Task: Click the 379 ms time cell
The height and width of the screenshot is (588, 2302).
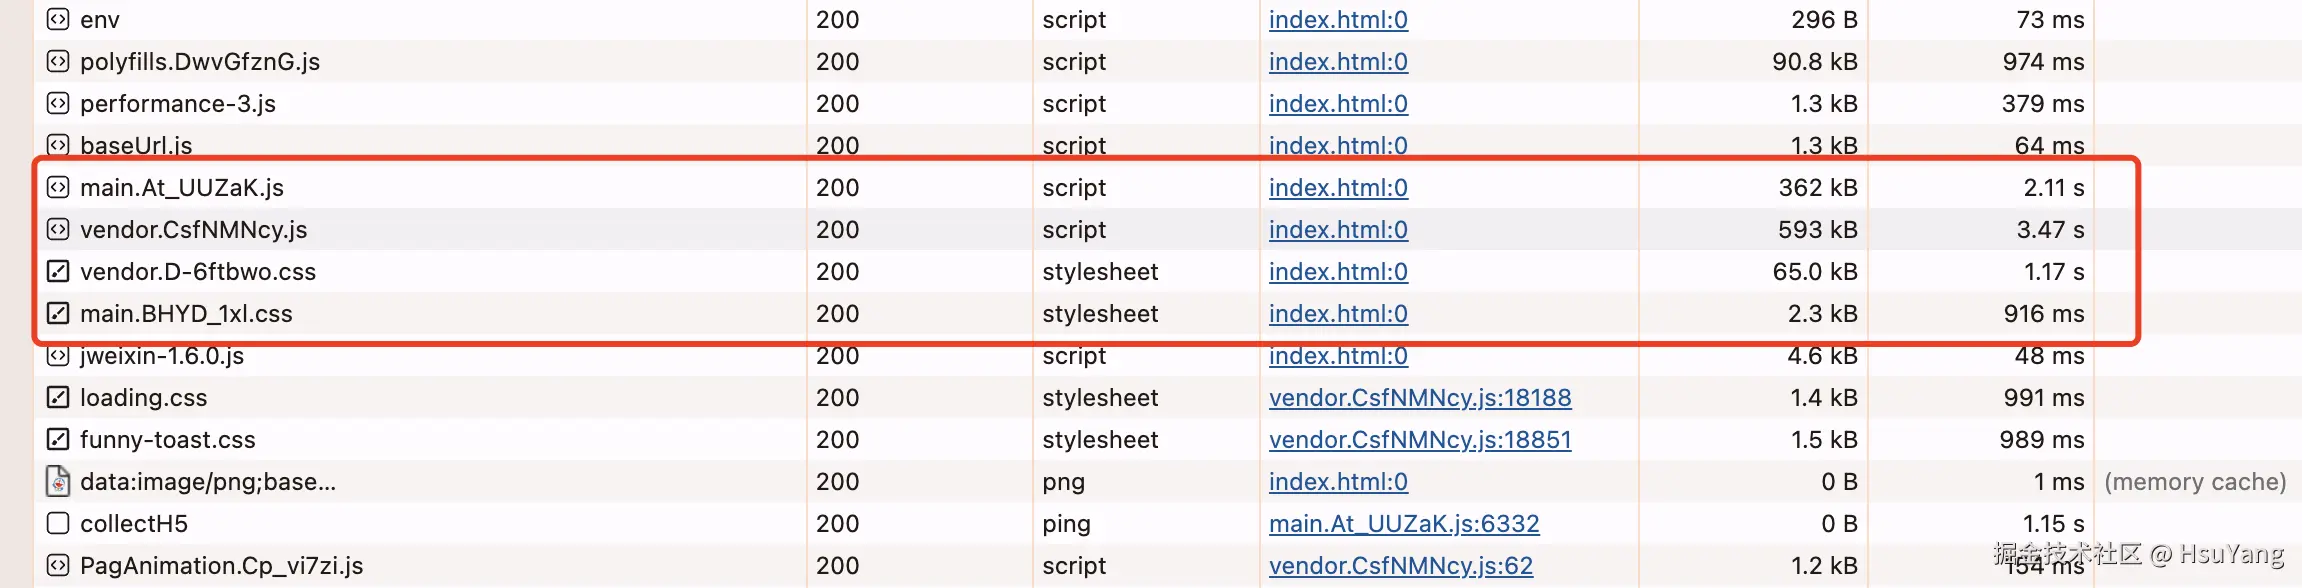Action: tap(2043, 103)
